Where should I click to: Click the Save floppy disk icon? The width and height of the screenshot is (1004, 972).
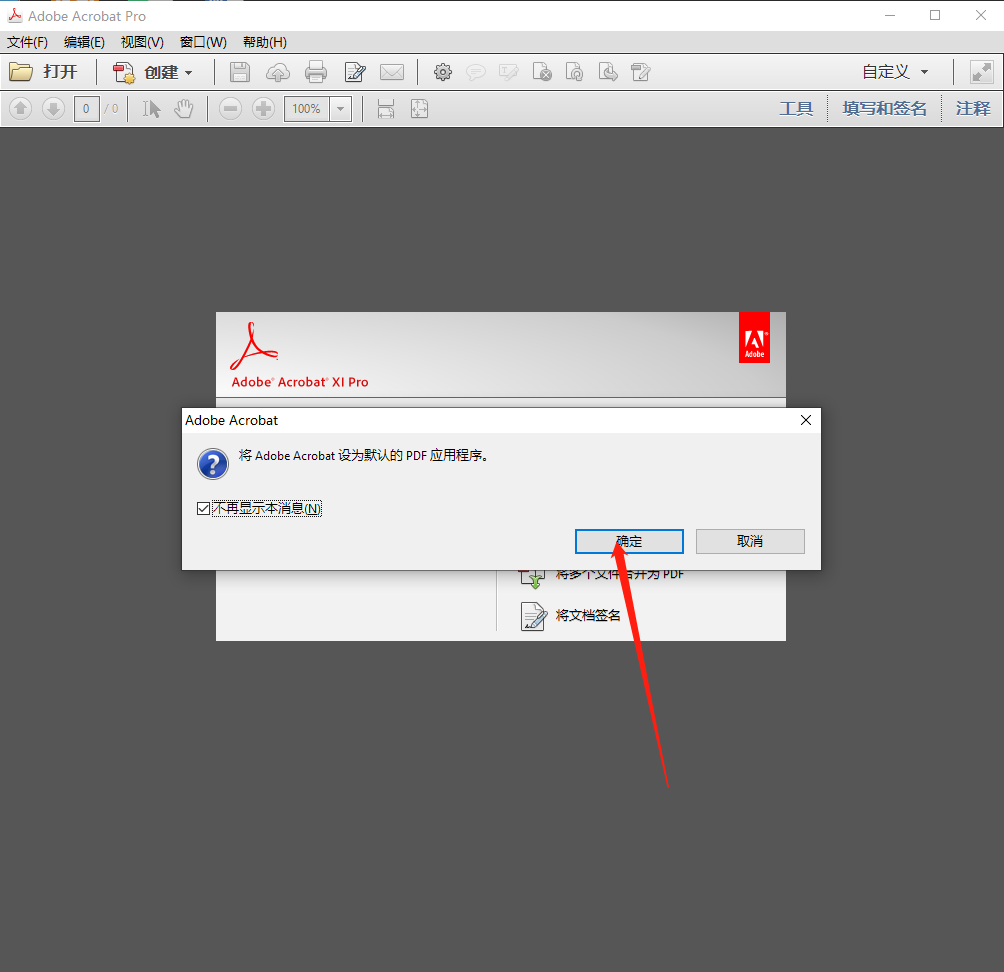click(x=239, y=72)
